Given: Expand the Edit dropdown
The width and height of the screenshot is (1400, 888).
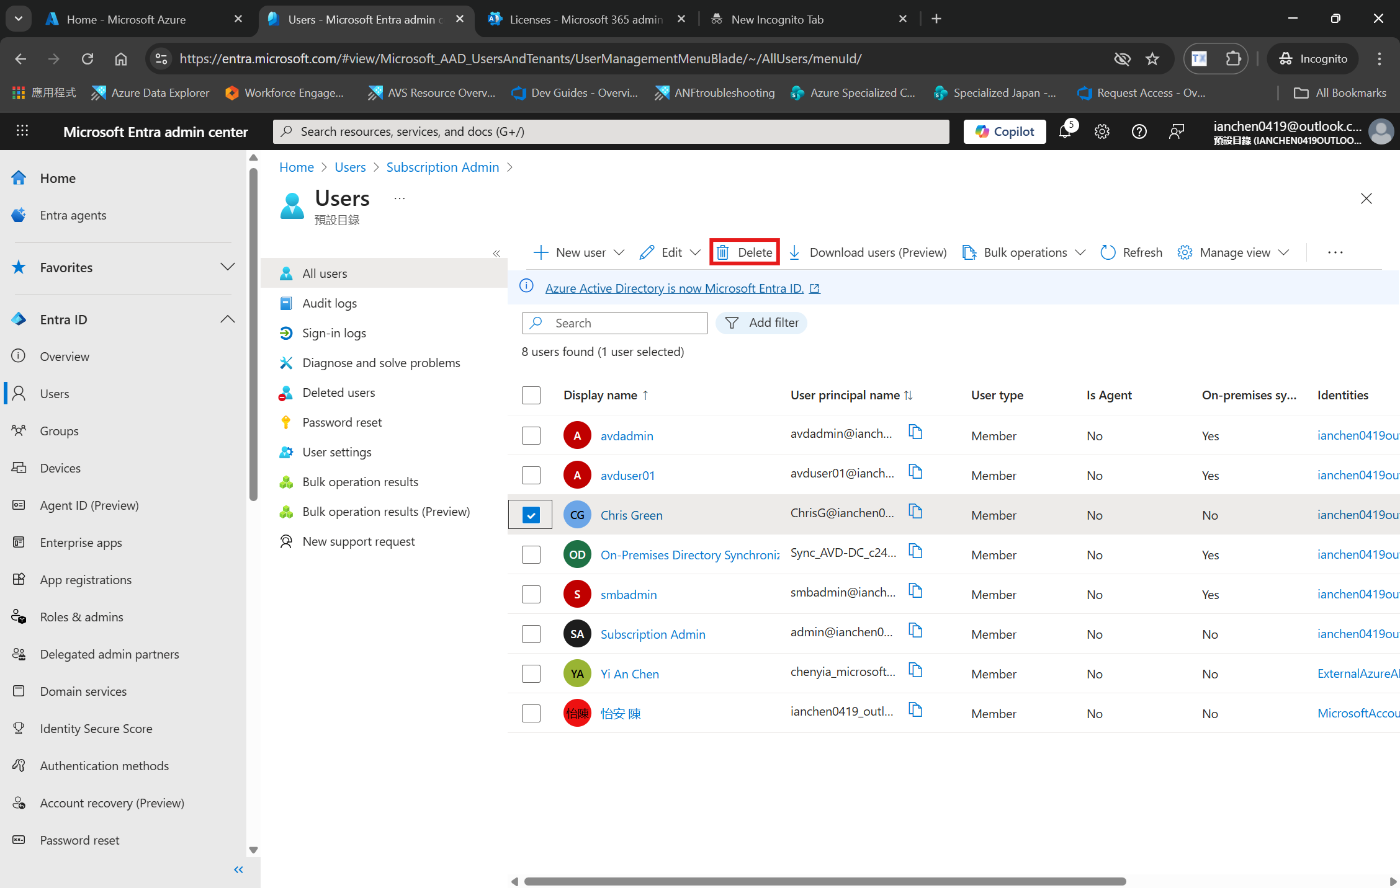Looking at the screenshot, I should click(x=695, y=253).
